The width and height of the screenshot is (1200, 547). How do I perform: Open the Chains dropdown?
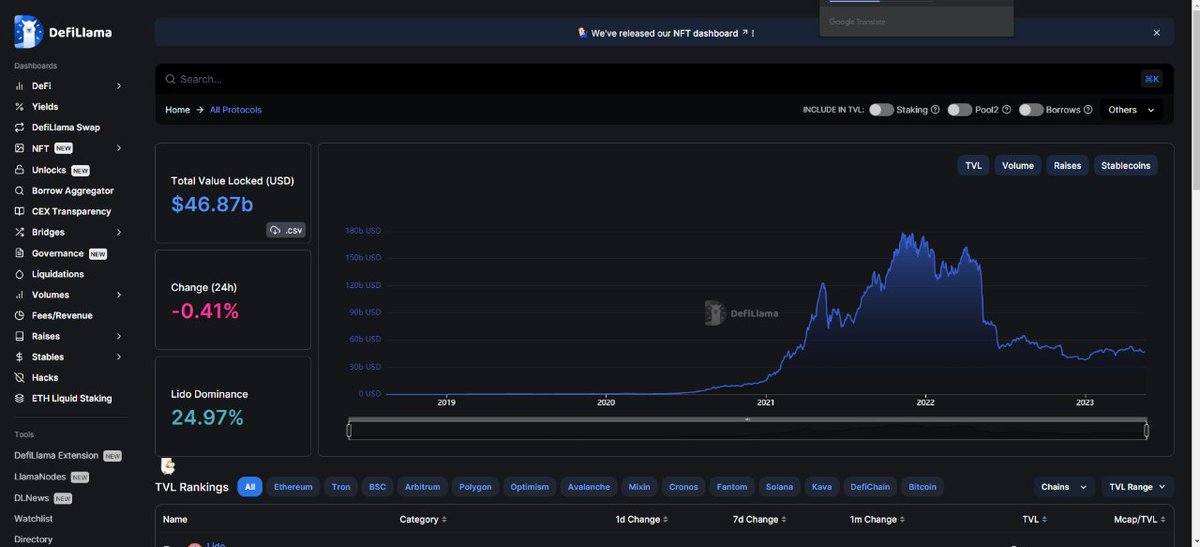point(1064,487)
